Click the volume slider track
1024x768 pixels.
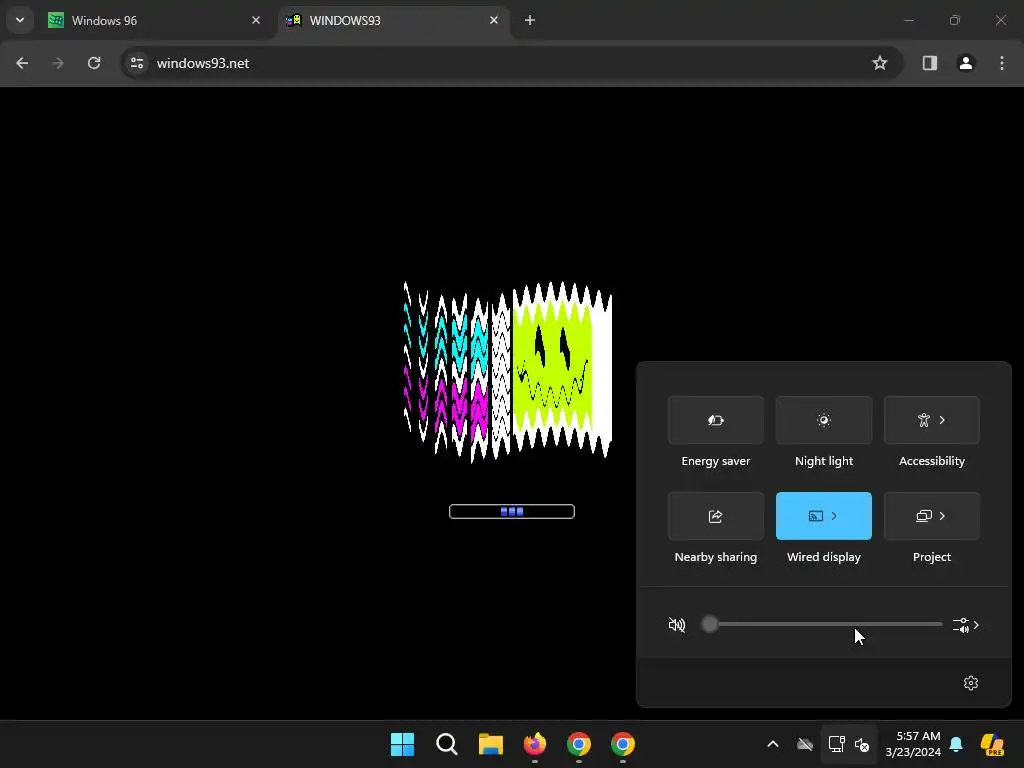[x=822, y=624]
